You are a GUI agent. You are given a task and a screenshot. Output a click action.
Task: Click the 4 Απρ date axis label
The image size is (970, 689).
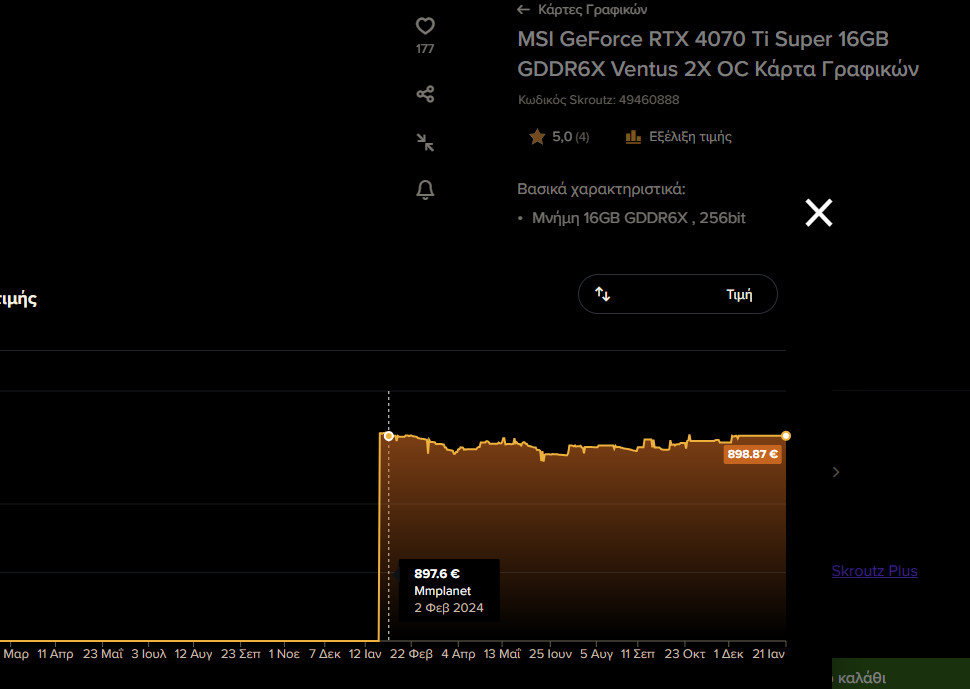pyautogui.click(x=458, y=654)
